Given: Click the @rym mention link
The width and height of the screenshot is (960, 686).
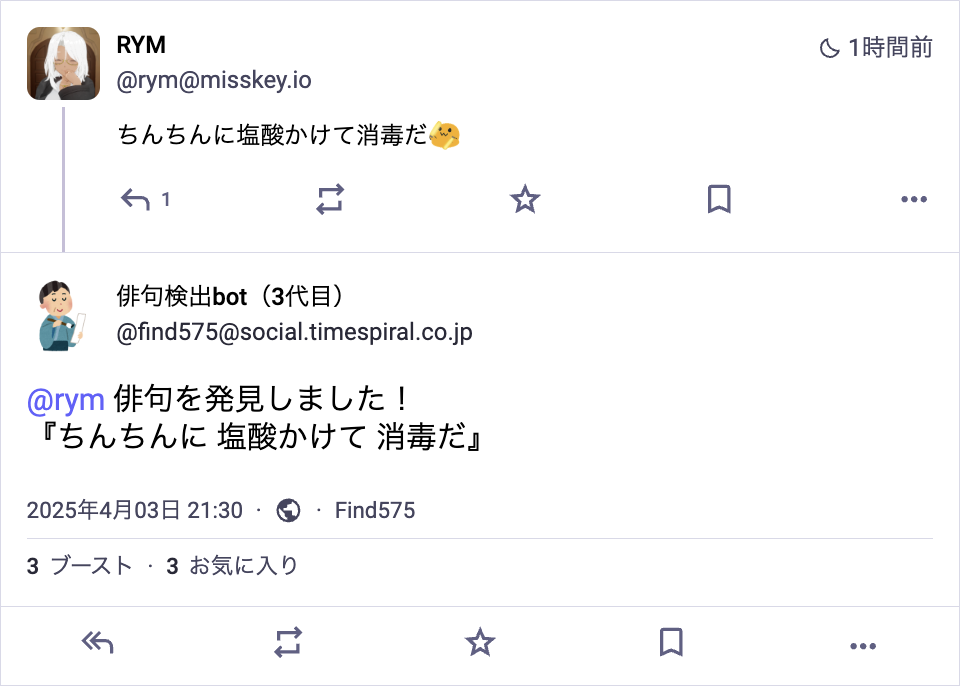Looking at the screenshot, I should pos(66,400).
